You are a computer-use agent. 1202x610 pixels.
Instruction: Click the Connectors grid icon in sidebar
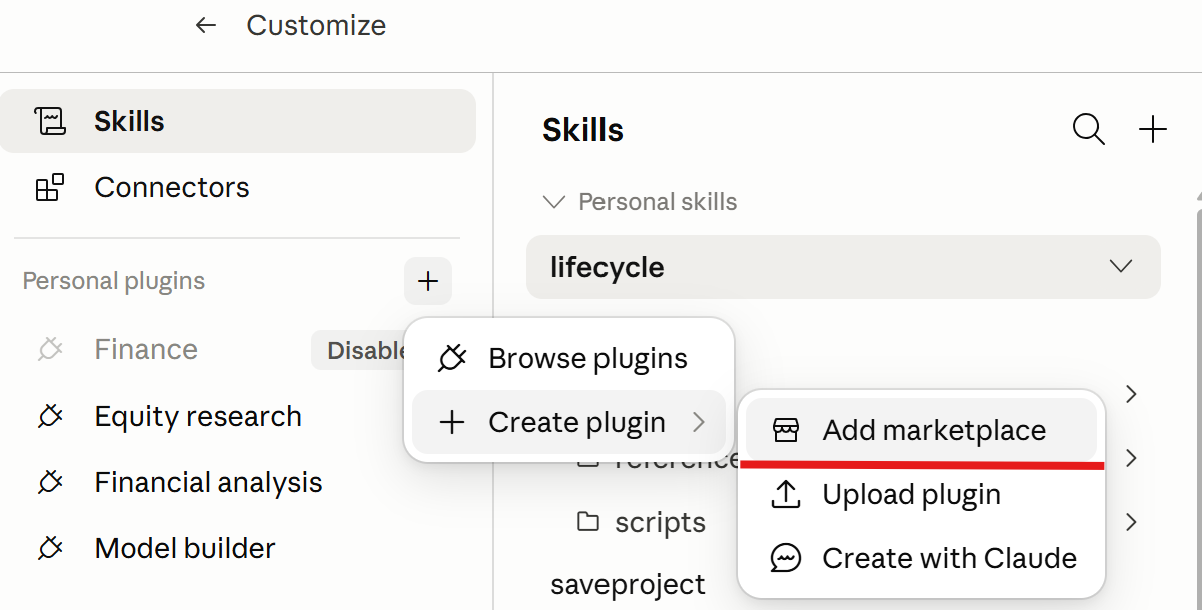click(49, 187)
